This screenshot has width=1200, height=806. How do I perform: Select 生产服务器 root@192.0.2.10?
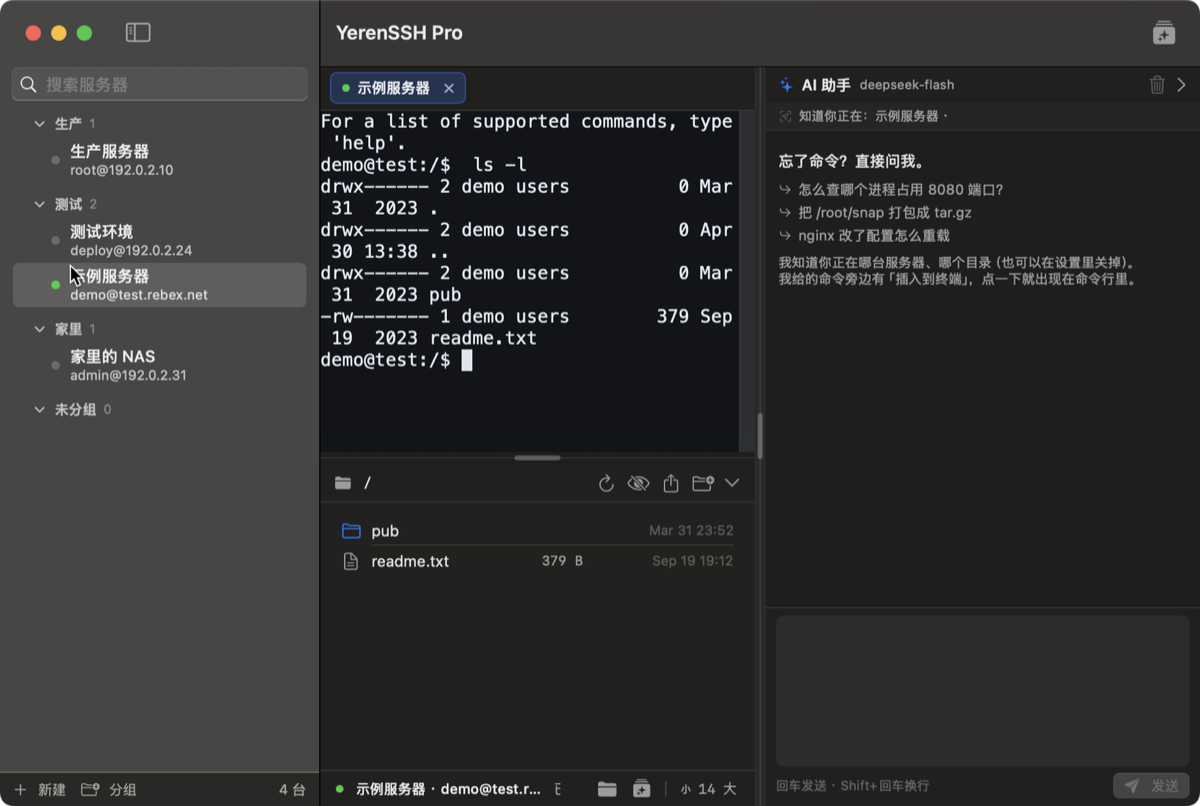(160, 160)
